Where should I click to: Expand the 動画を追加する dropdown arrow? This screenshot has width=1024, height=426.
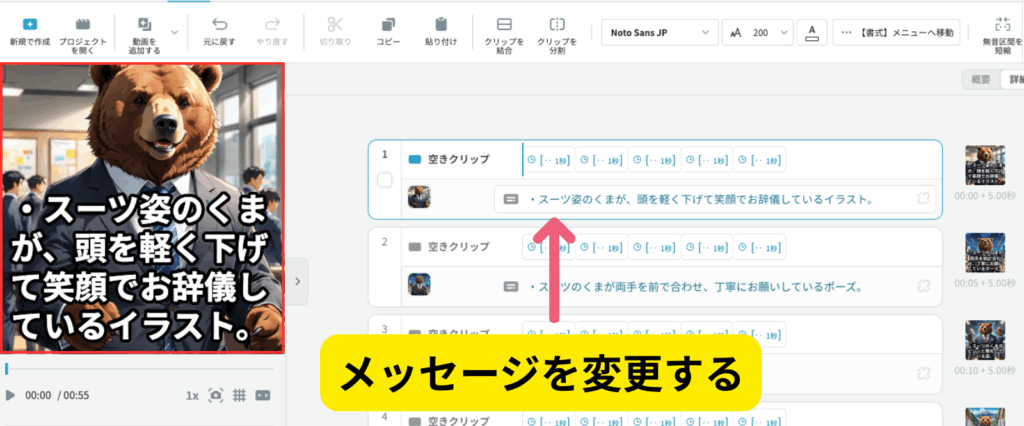(x=174, y=31)
